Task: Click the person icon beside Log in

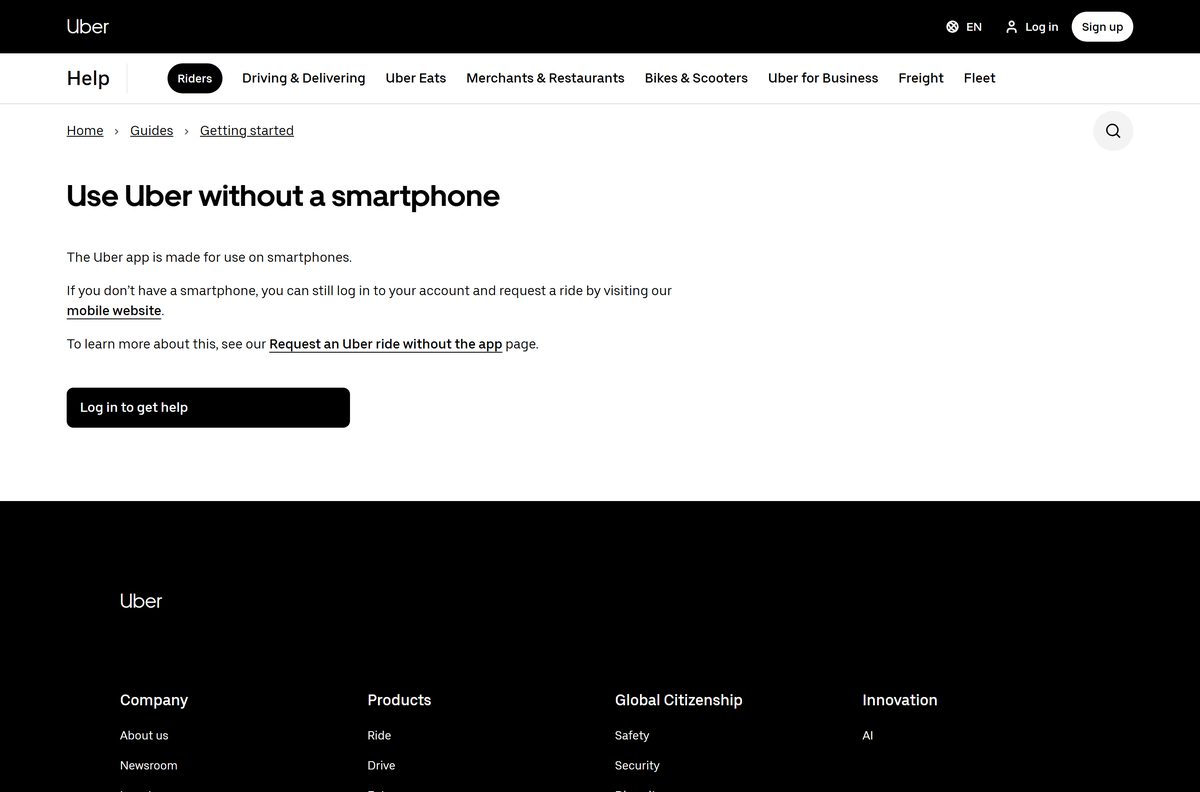Action: 1011,27
